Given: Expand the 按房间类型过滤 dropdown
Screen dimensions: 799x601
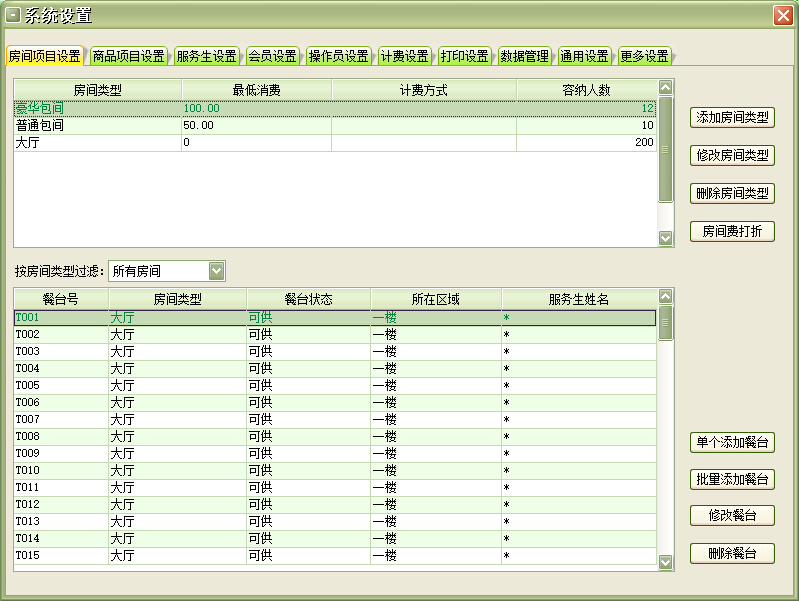Looking at the screenshot, I should pos(217,271).
